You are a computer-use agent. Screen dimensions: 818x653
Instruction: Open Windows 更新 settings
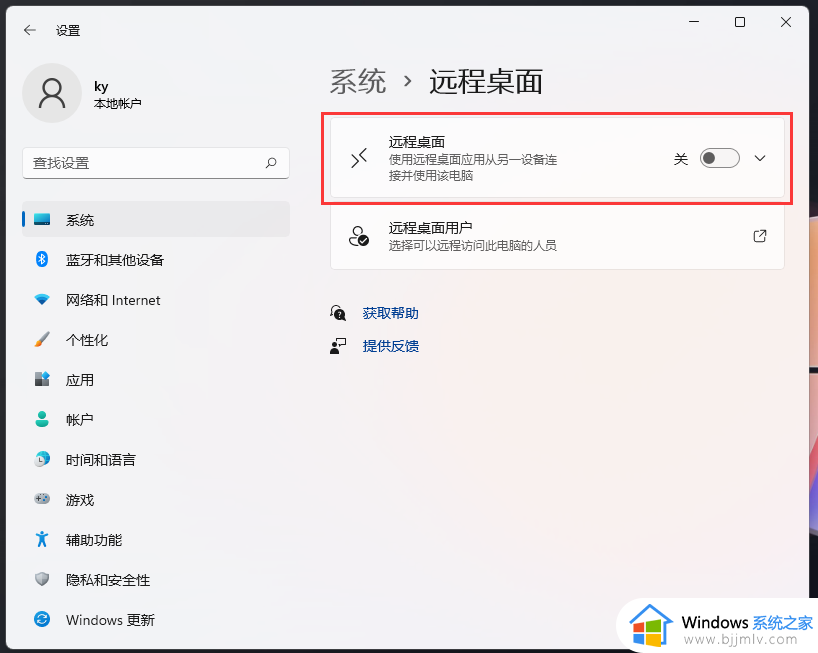coord(155,619)
